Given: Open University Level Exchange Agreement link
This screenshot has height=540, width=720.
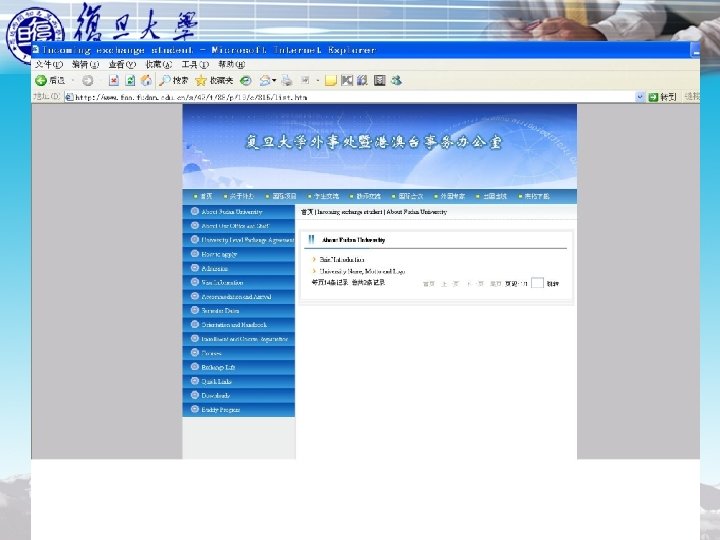Looking at the screenshot, I should point(248,240).
